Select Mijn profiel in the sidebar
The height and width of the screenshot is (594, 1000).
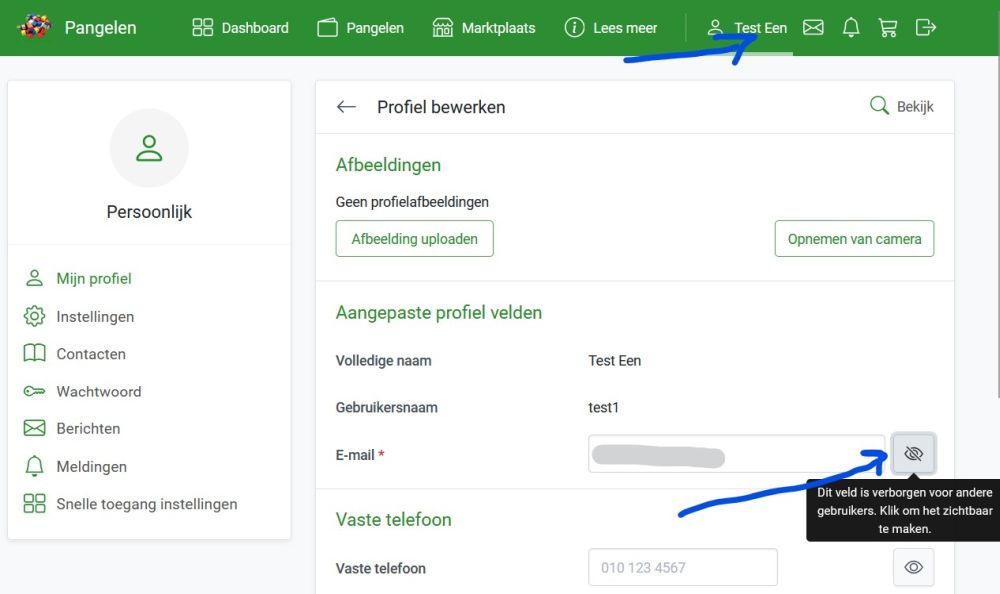(x=78, y=278)
